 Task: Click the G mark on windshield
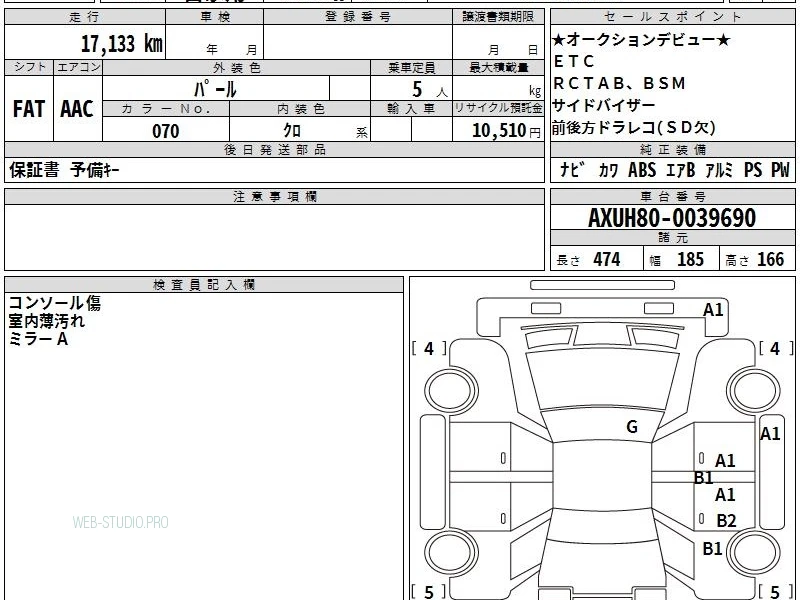[632, 427]
